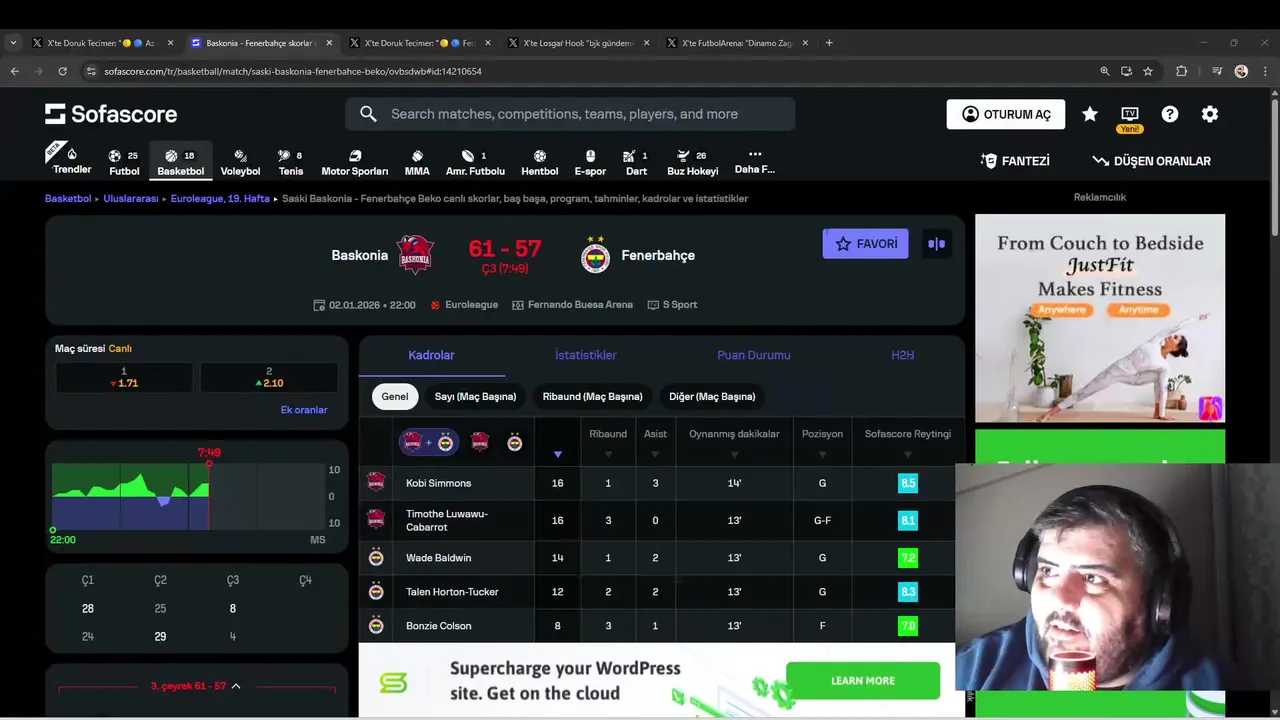The width and height of the screenshot is (1280, 720).
Task: Open the Amr. Futbolu section
Action: 475,162
